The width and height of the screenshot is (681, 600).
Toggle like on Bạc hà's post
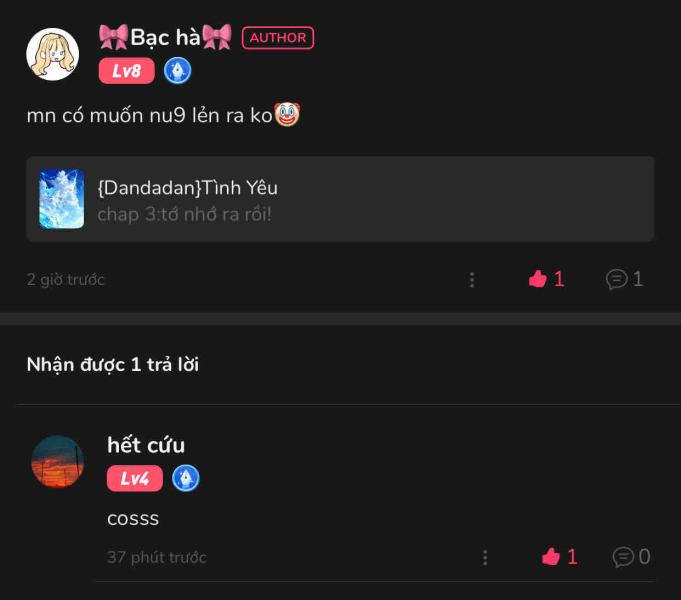click(546, 279)
